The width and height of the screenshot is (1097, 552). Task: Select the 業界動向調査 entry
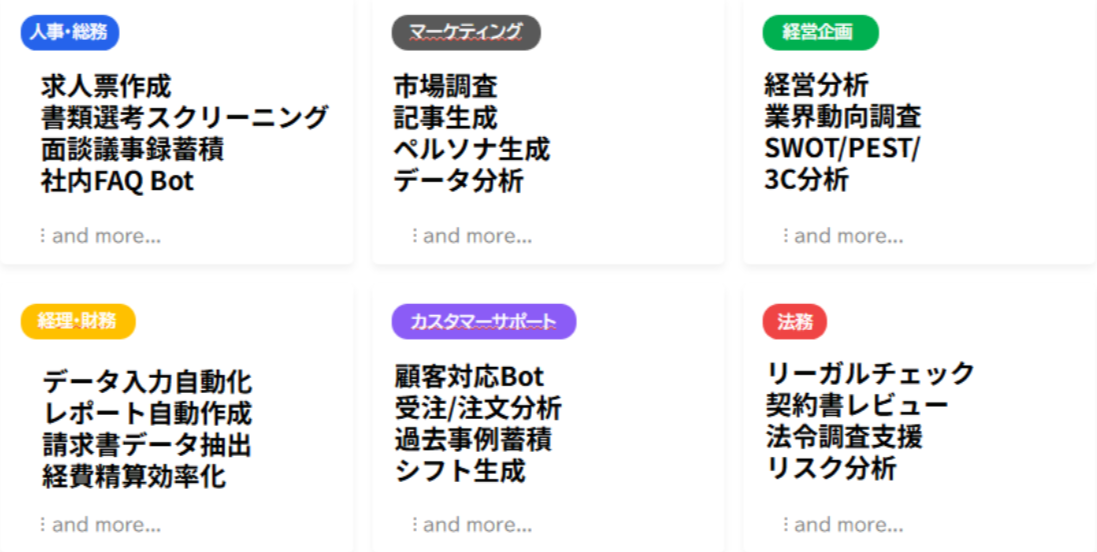pos(842,117)
